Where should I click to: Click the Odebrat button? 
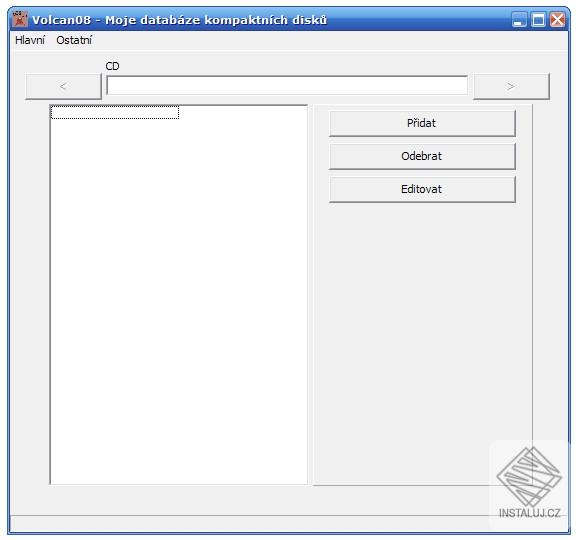tap(422, 156)
